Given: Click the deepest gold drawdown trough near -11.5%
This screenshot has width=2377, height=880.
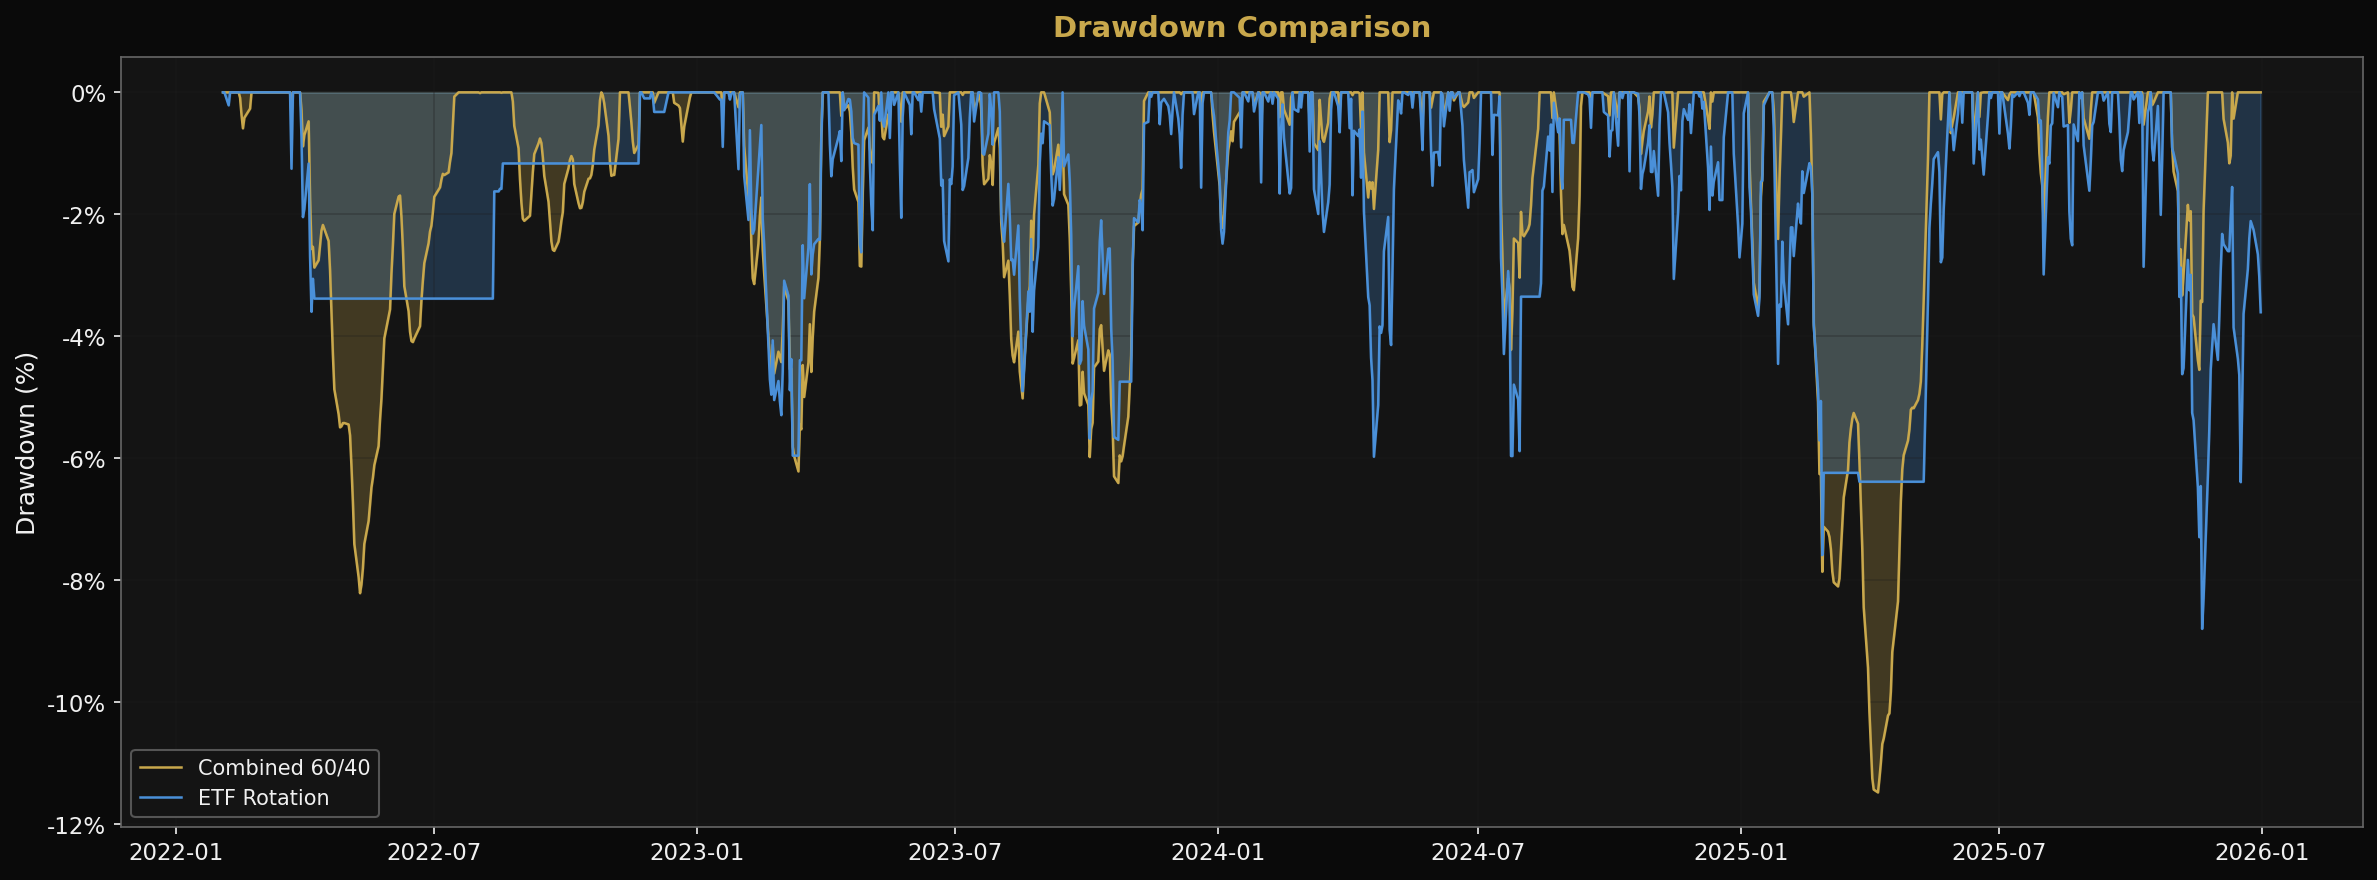Looking at the screenshot, I should point(1877,792).
